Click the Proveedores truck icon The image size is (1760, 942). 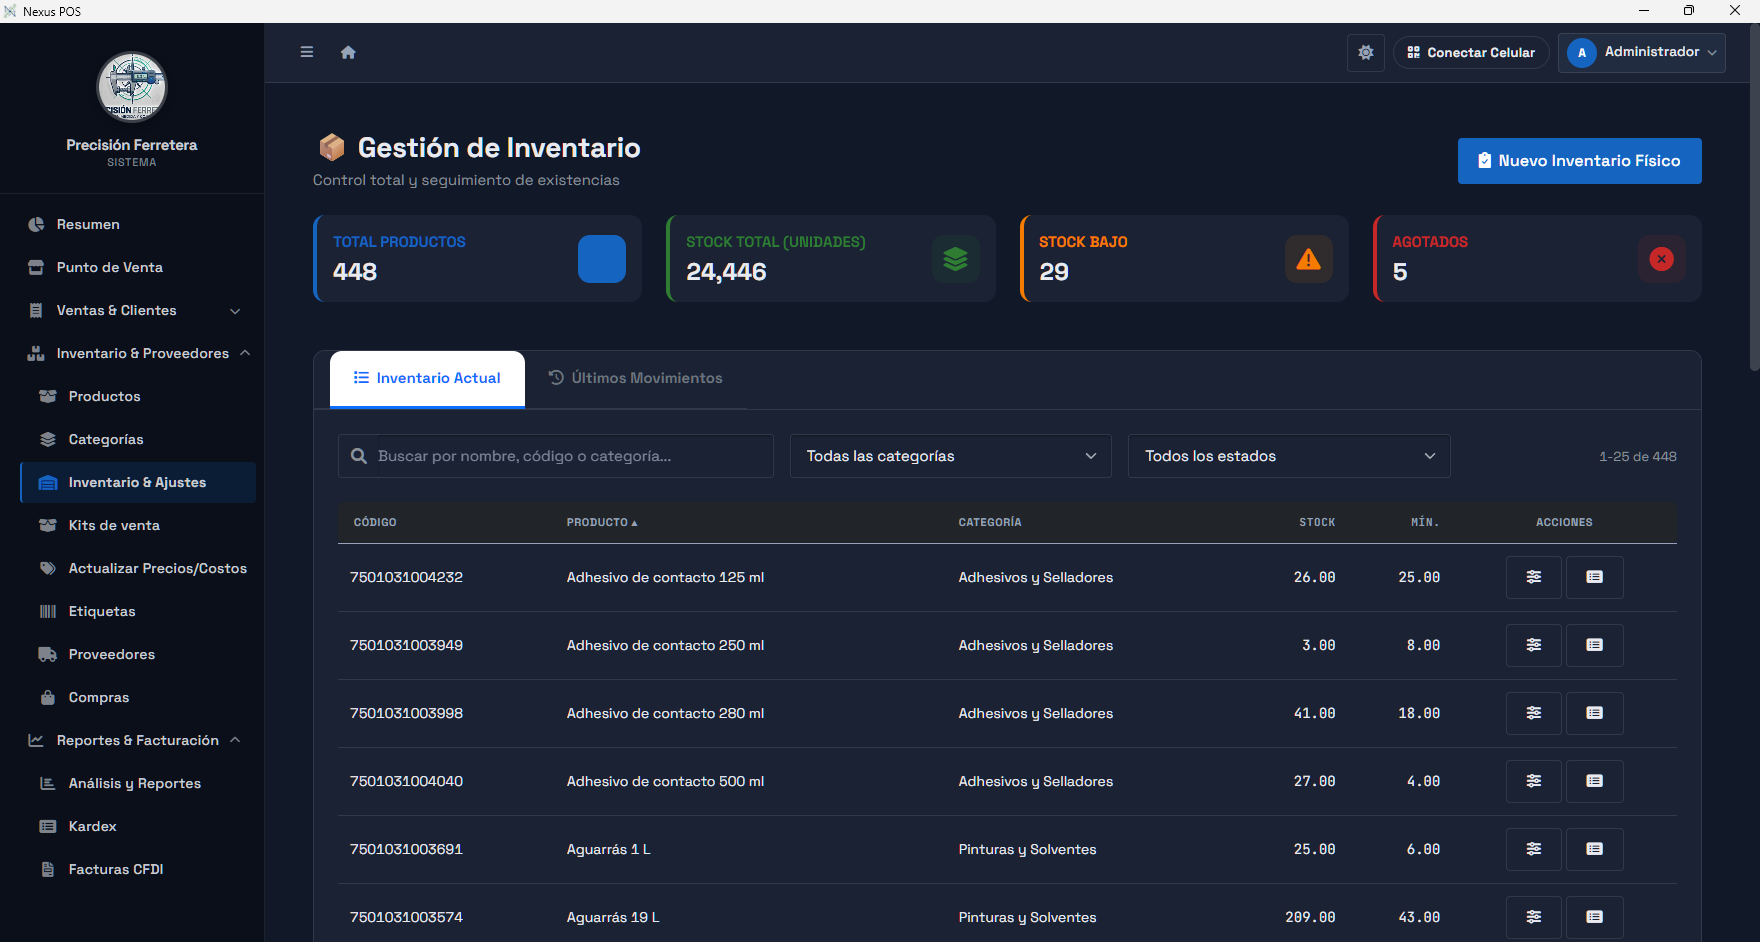47,654
